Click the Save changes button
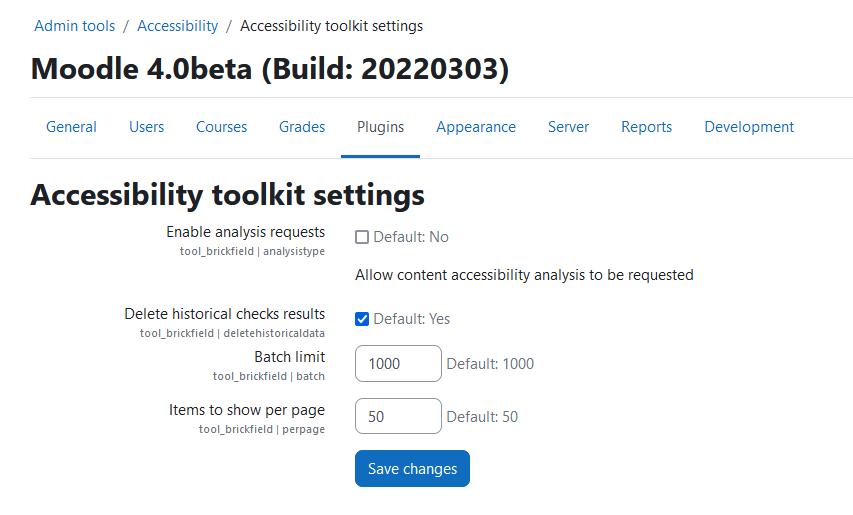 point(412,468)
